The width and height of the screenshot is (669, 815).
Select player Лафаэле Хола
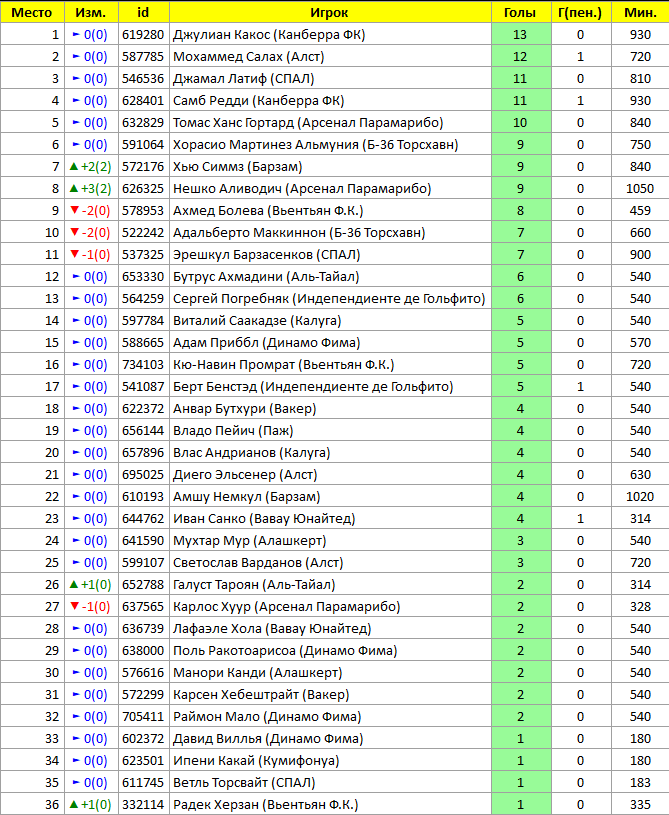(x=272, y=629)
